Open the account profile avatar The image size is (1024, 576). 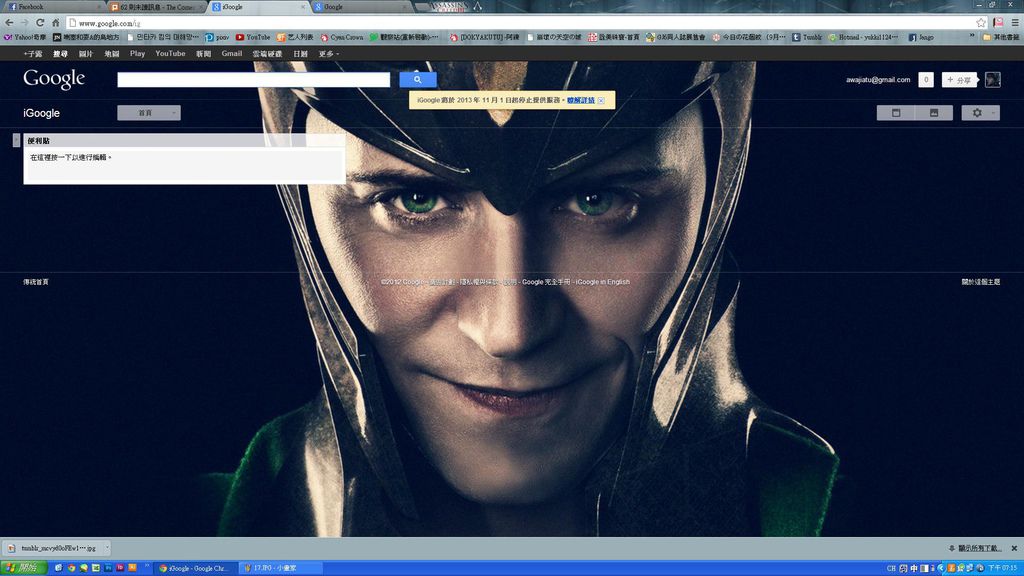[993, 80]
